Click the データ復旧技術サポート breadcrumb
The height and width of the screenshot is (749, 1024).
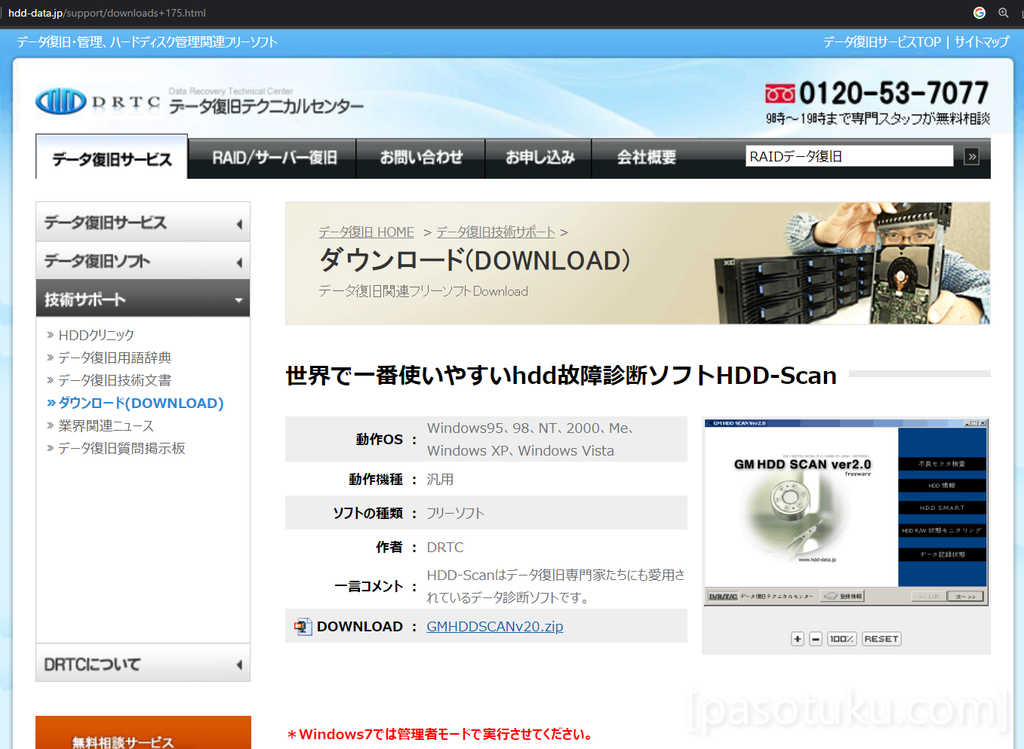[x=496, y=232]
